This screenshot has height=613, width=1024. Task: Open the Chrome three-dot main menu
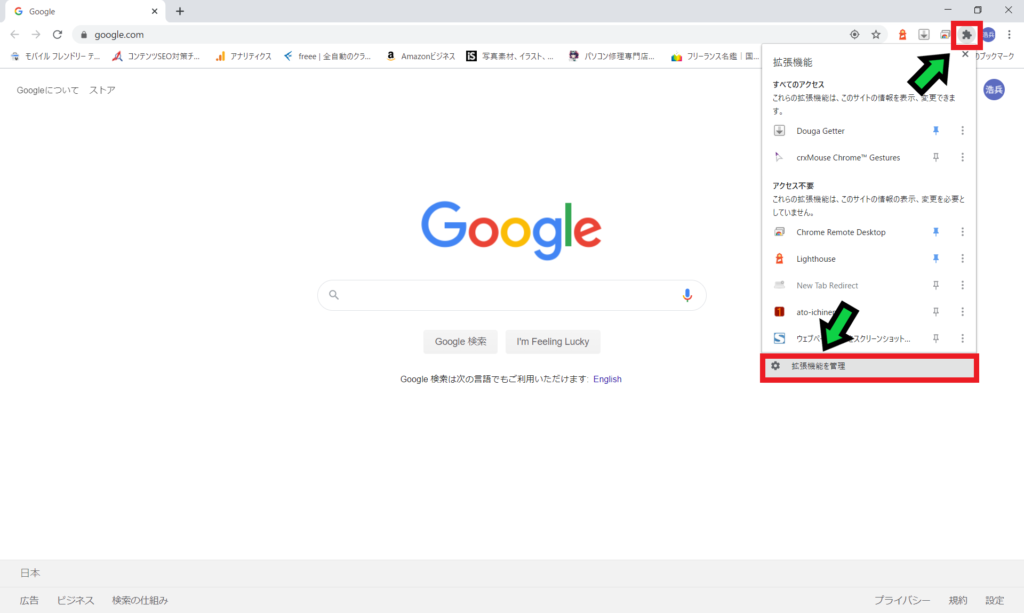pyautogui.click(x=1009, y=34)
